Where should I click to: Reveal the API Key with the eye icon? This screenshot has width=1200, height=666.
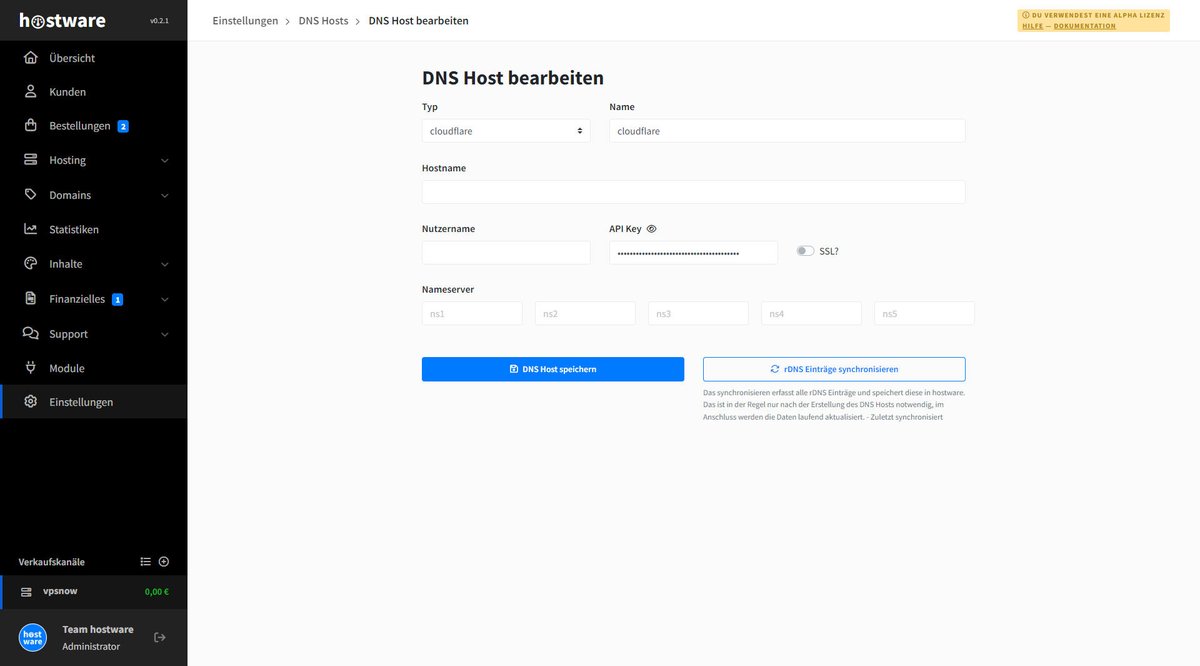tap(651, 229)
